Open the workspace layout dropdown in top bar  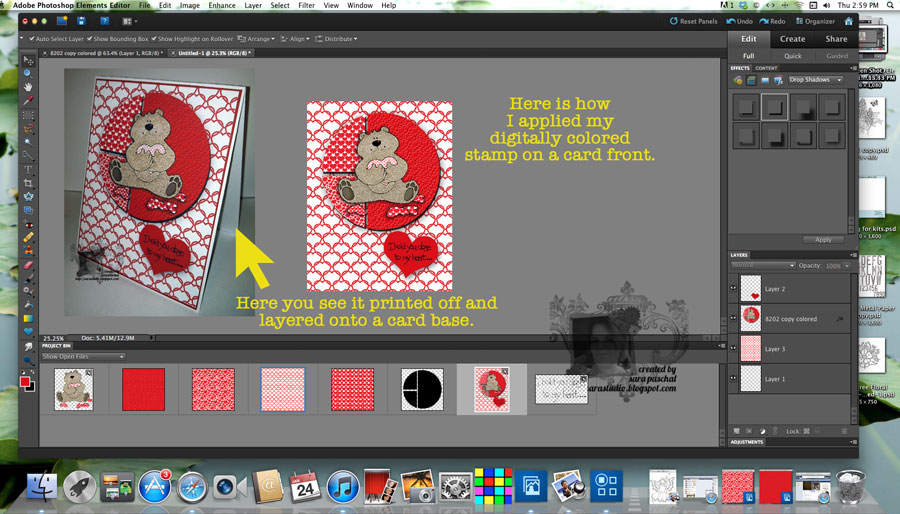[130, 21]
